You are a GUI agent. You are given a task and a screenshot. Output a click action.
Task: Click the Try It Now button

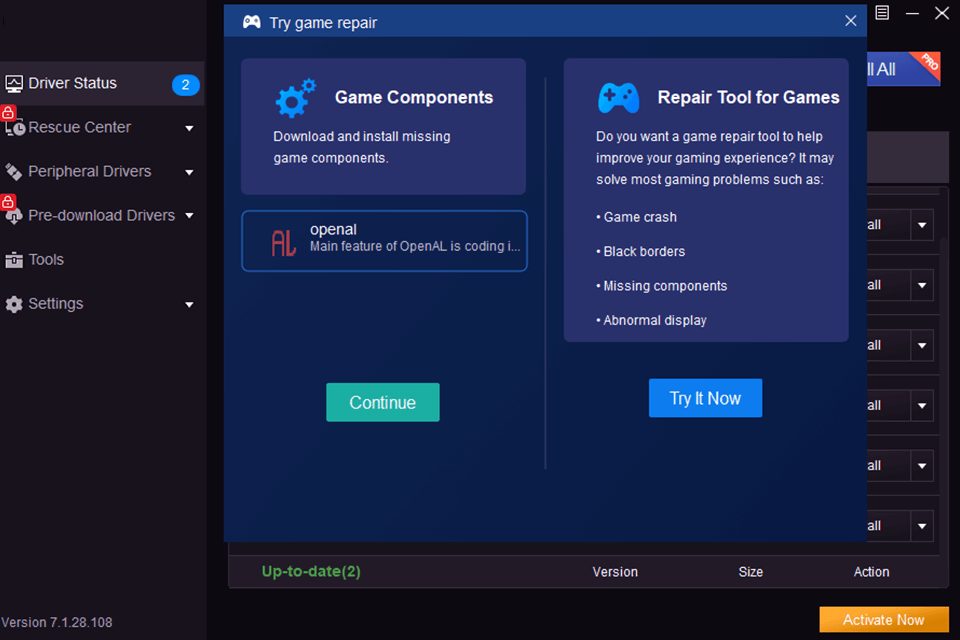coord(705,398)
